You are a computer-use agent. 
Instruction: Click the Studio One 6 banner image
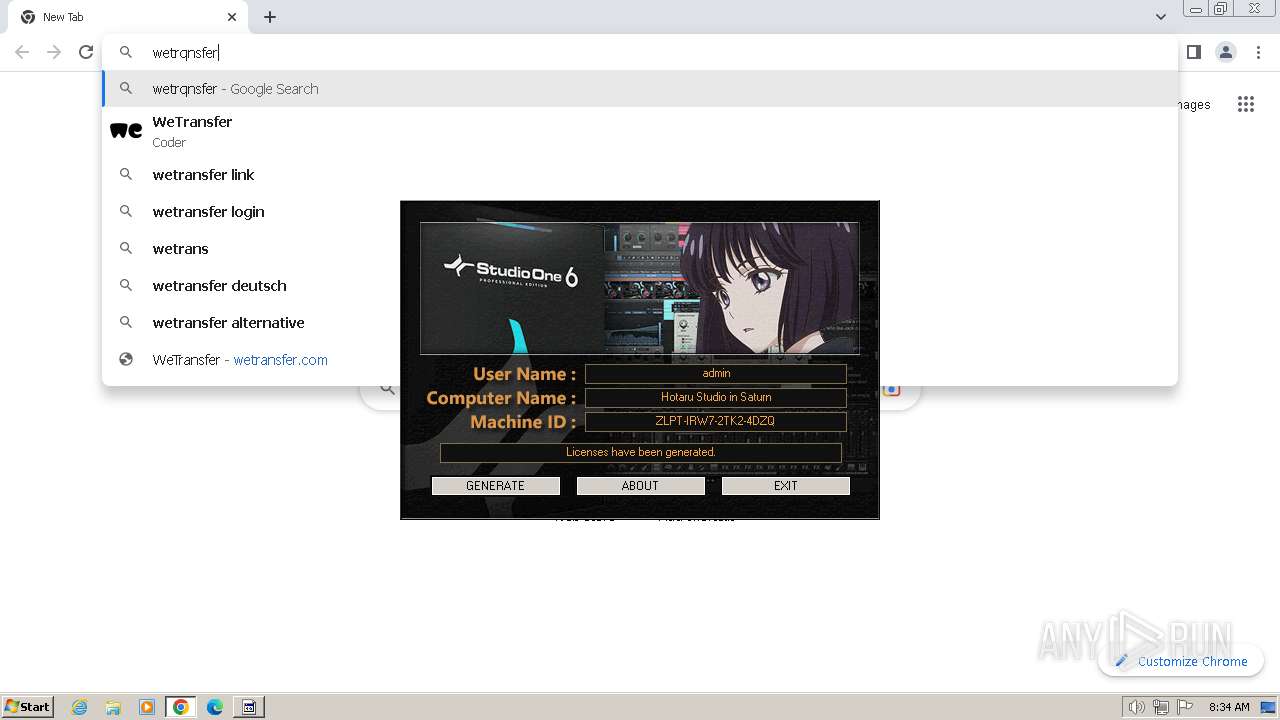coord(640,288)
